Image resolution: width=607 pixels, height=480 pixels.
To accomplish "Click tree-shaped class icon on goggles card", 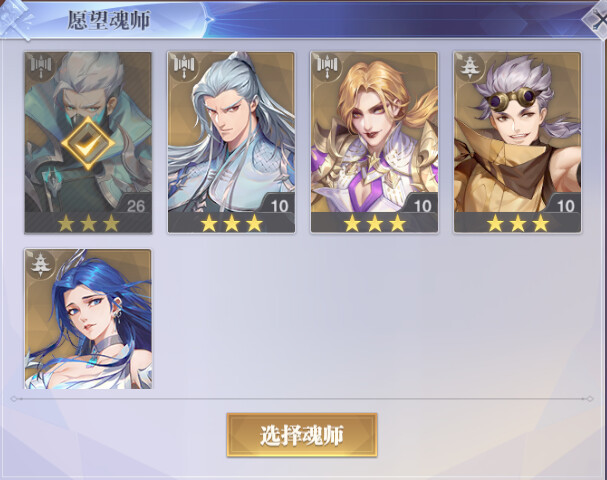I will (470, 67).
